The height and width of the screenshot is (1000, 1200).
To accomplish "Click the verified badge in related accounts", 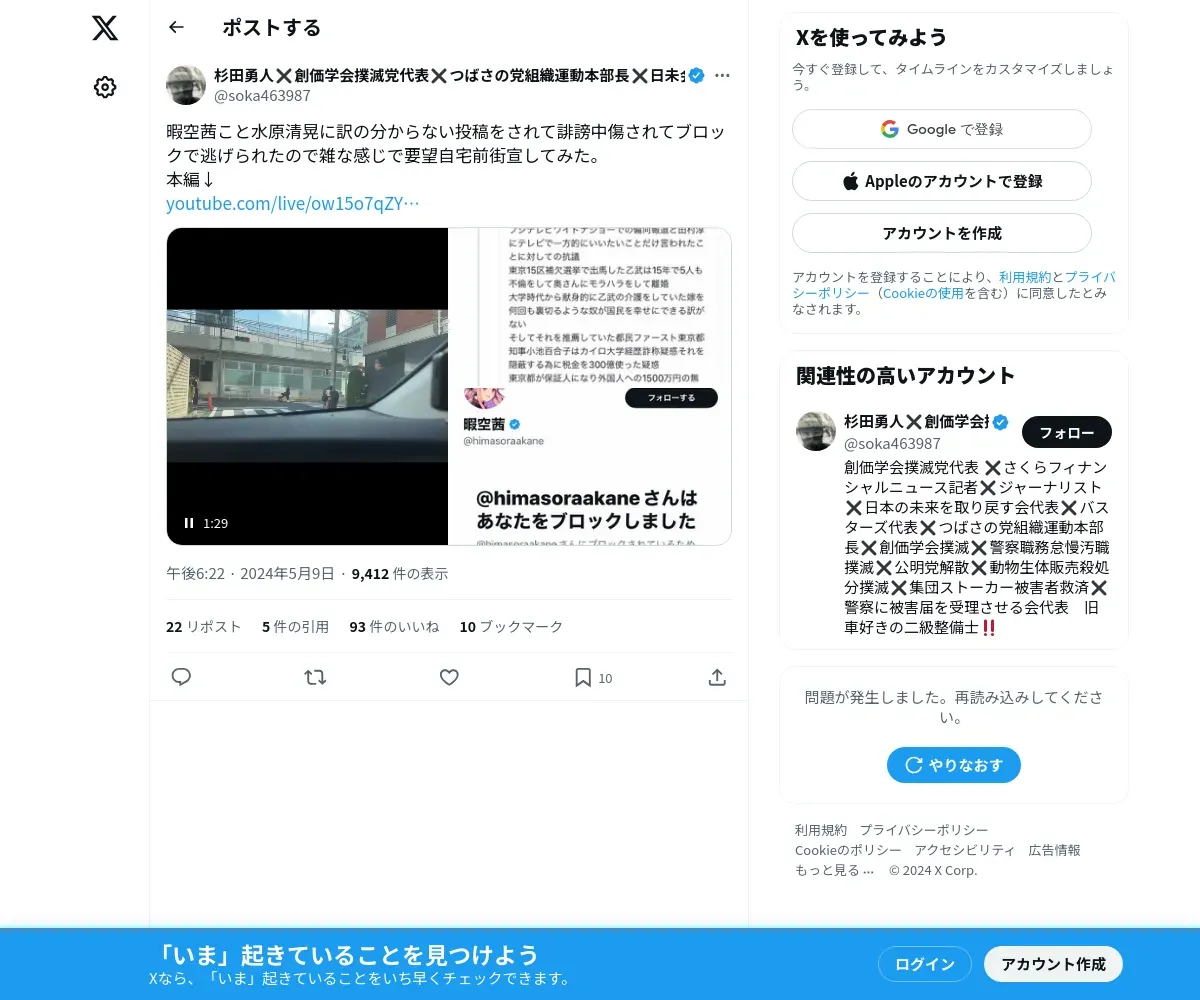I will click(x=1001, y=421).
